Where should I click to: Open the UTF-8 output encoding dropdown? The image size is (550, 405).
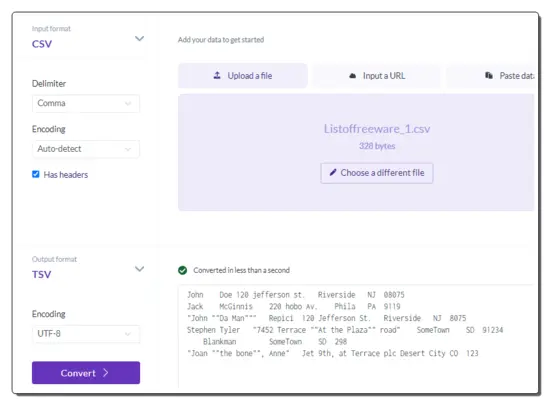86,334
